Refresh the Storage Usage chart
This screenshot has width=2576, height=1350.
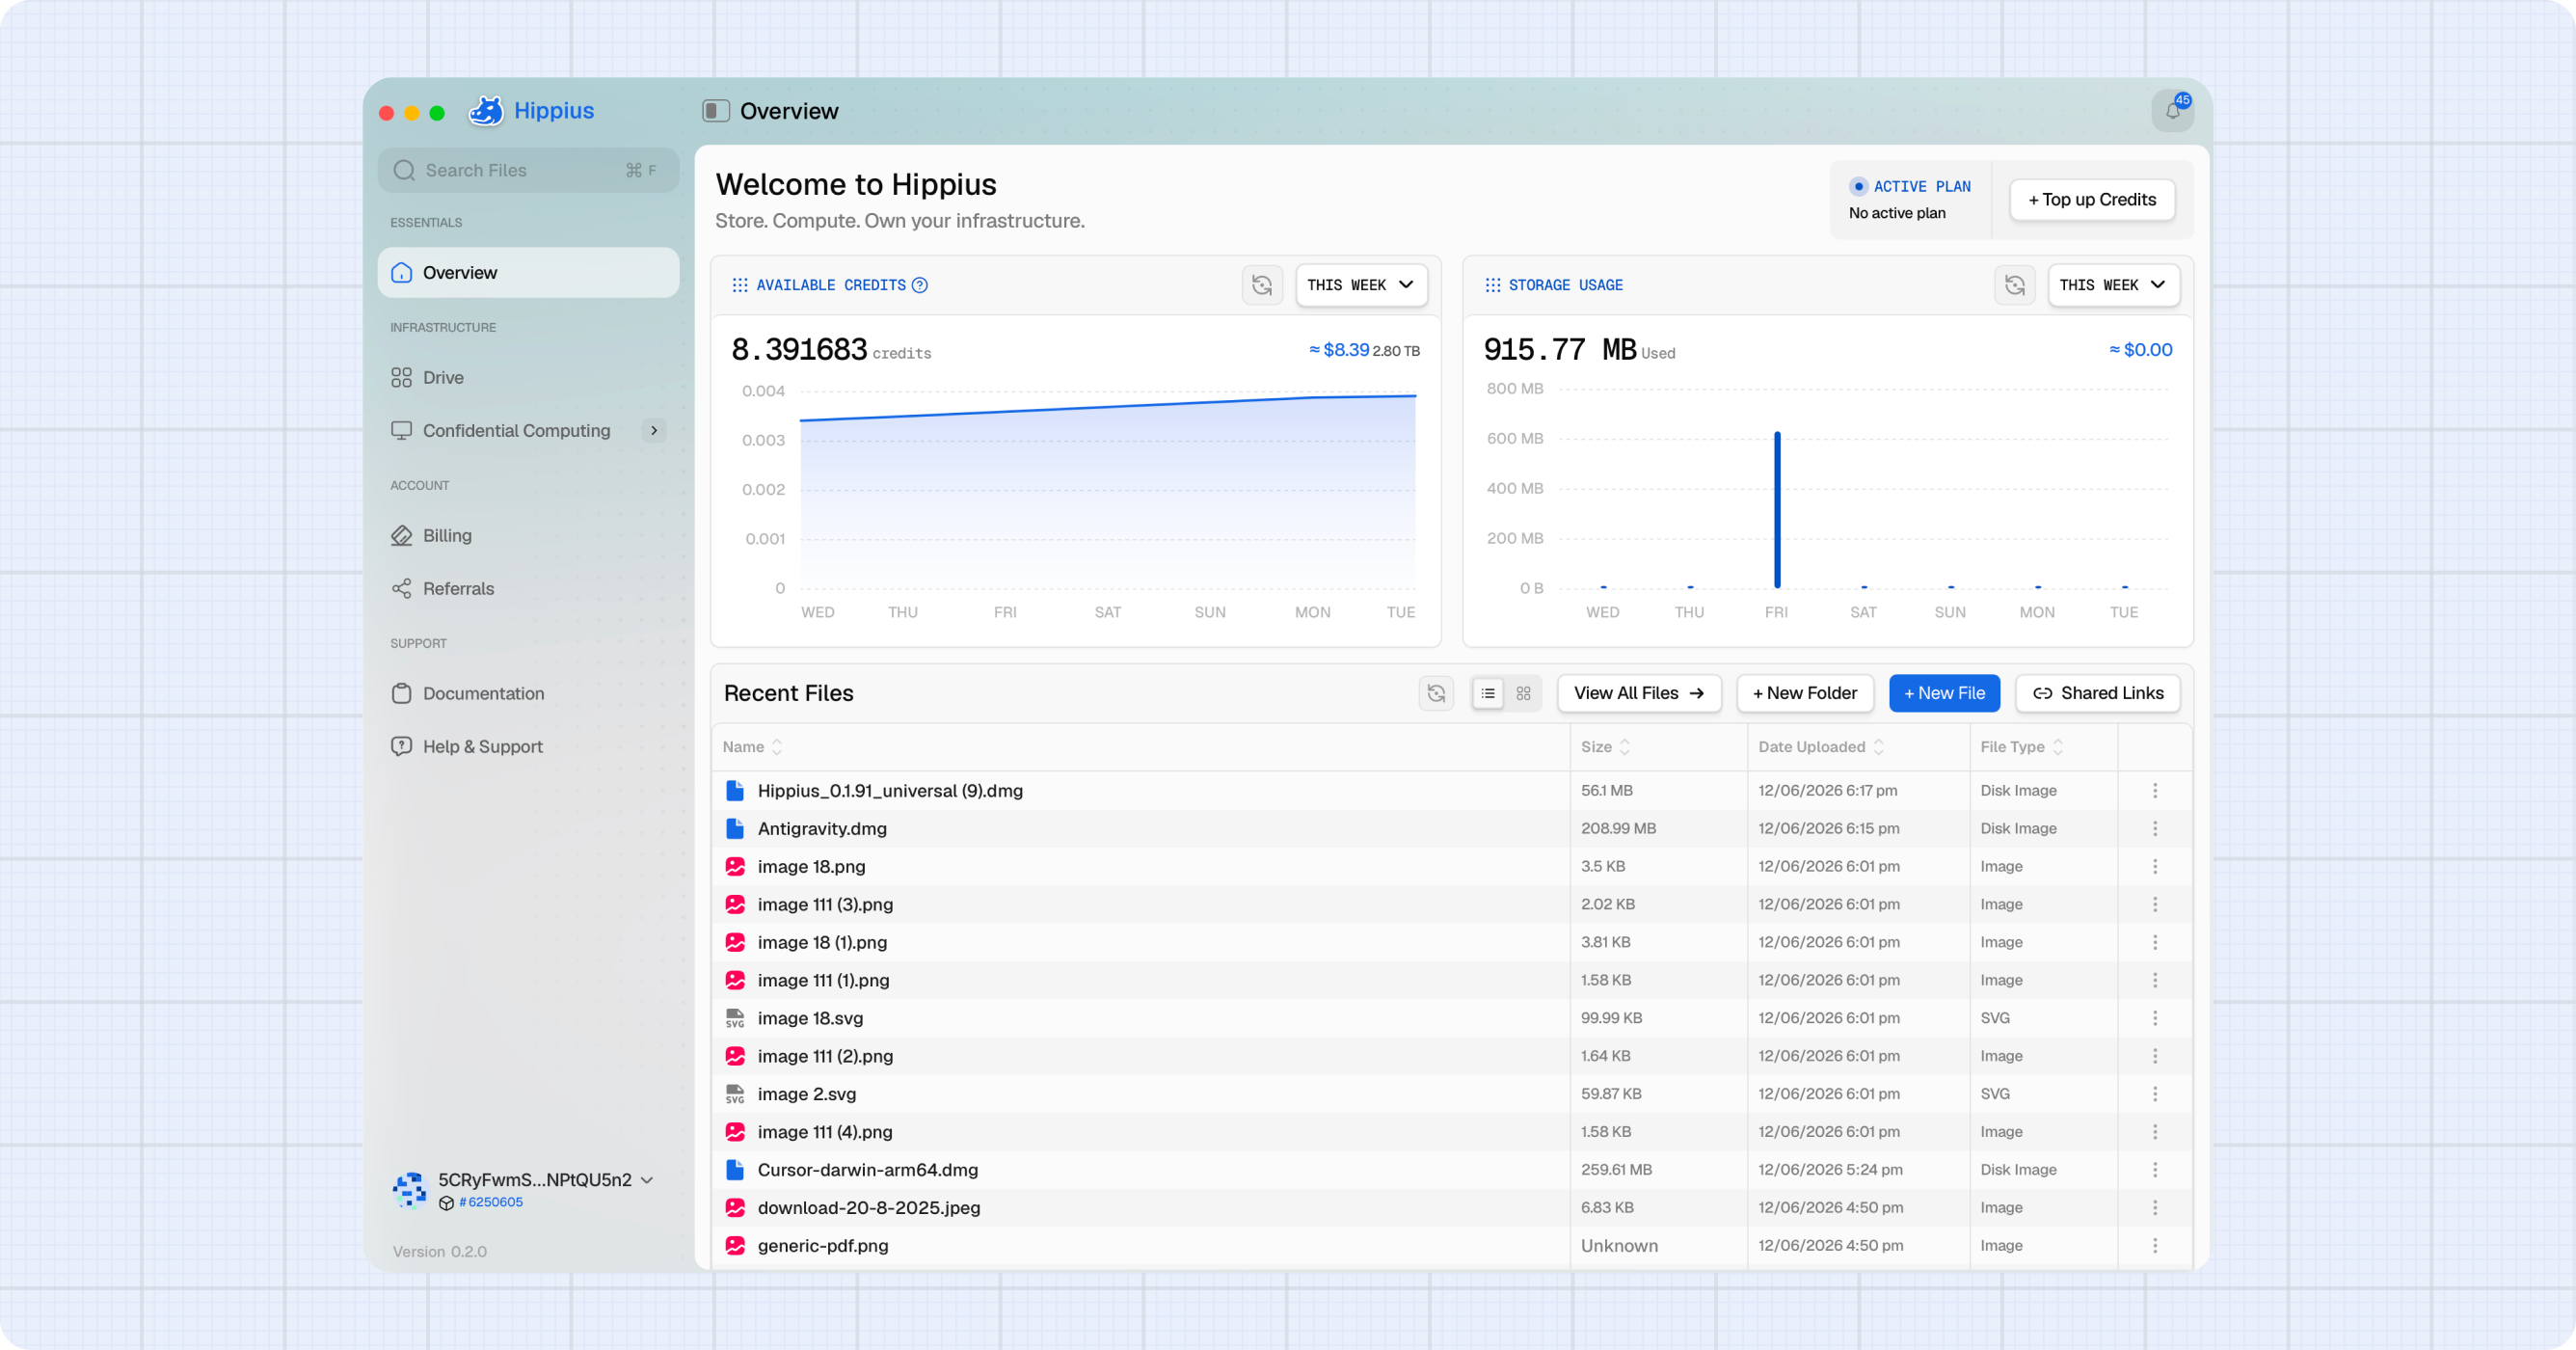point(2014,285)
